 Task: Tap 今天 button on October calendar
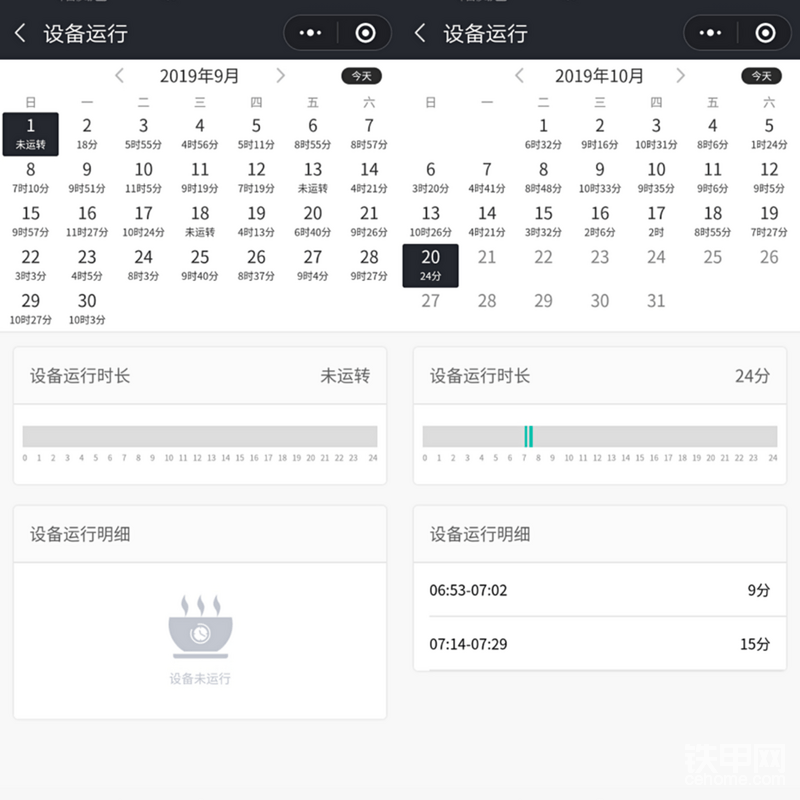(761, 76)
